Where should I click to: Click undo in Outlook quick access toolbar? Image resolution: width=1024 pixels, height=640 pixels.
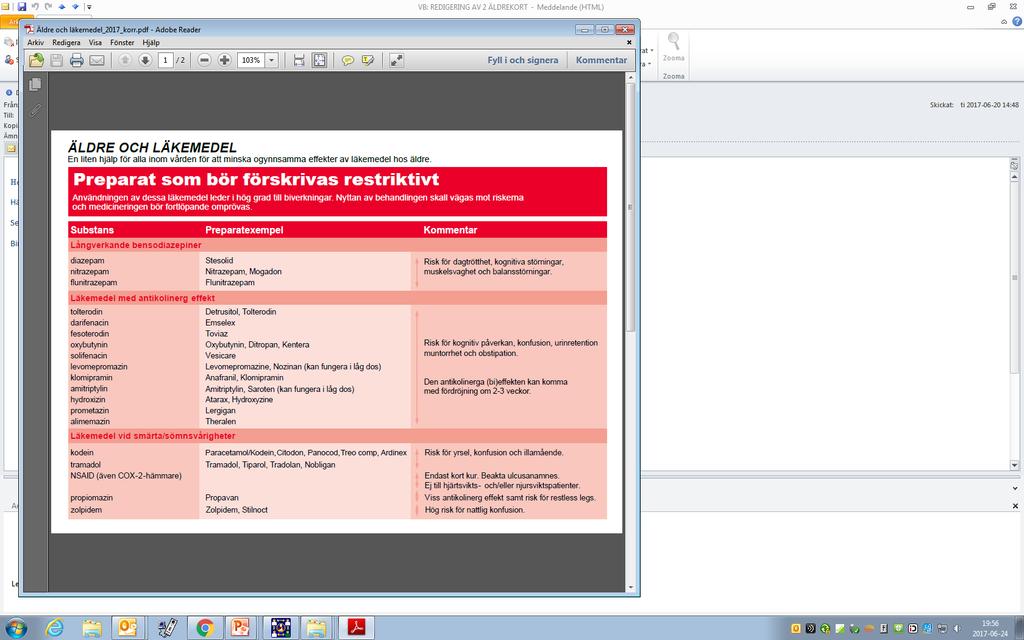click(x=35, y=7)
